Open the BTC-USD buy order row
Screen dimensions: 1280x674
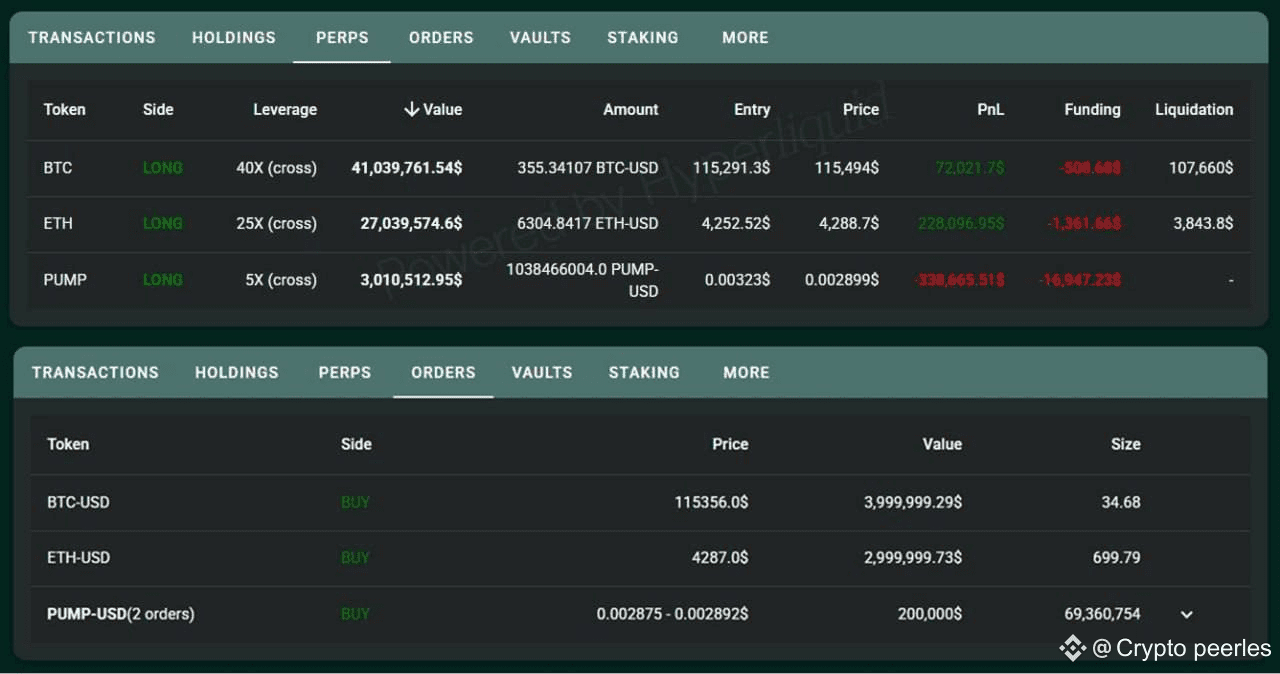(78, 502)
